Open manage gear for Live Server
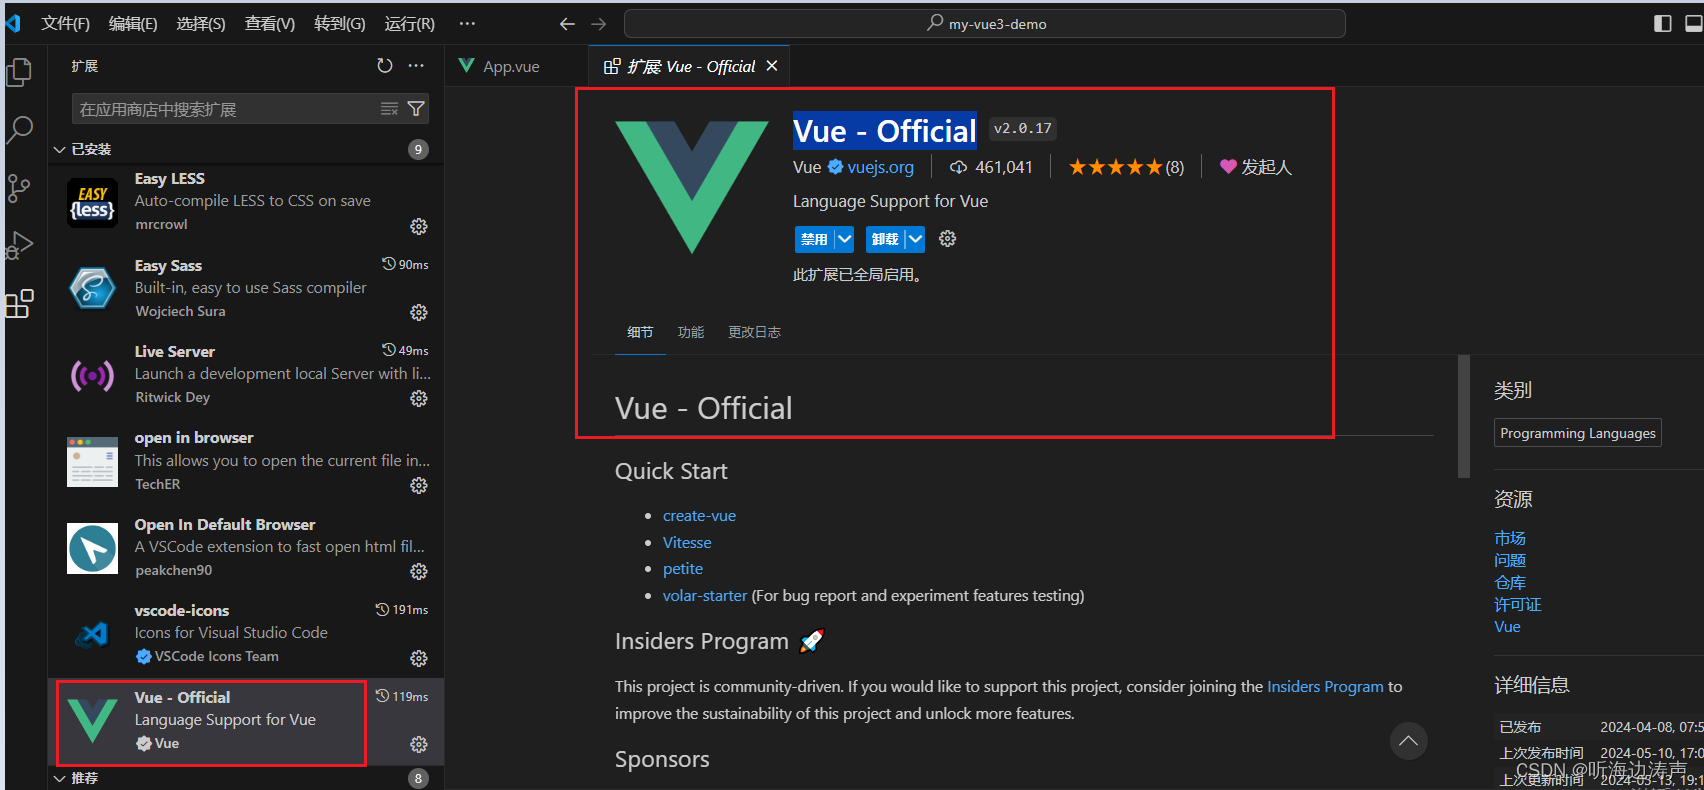This screenshot has height=790, width=1704. (419, 398)
